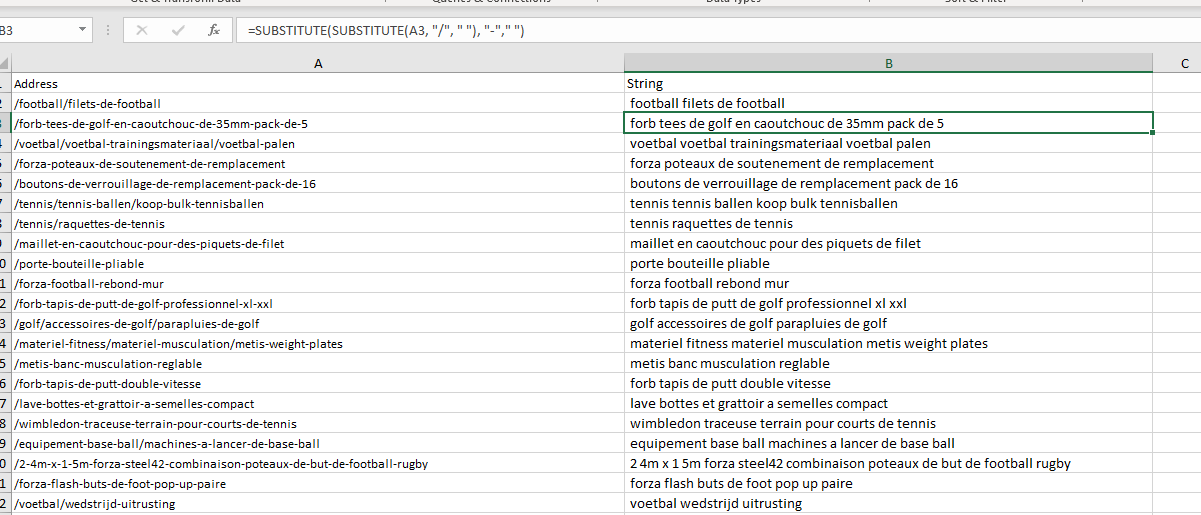The height and width of the screenshot is (515, 1201).
Task: Click the Name Box resize dots handle
Action: 109,31
